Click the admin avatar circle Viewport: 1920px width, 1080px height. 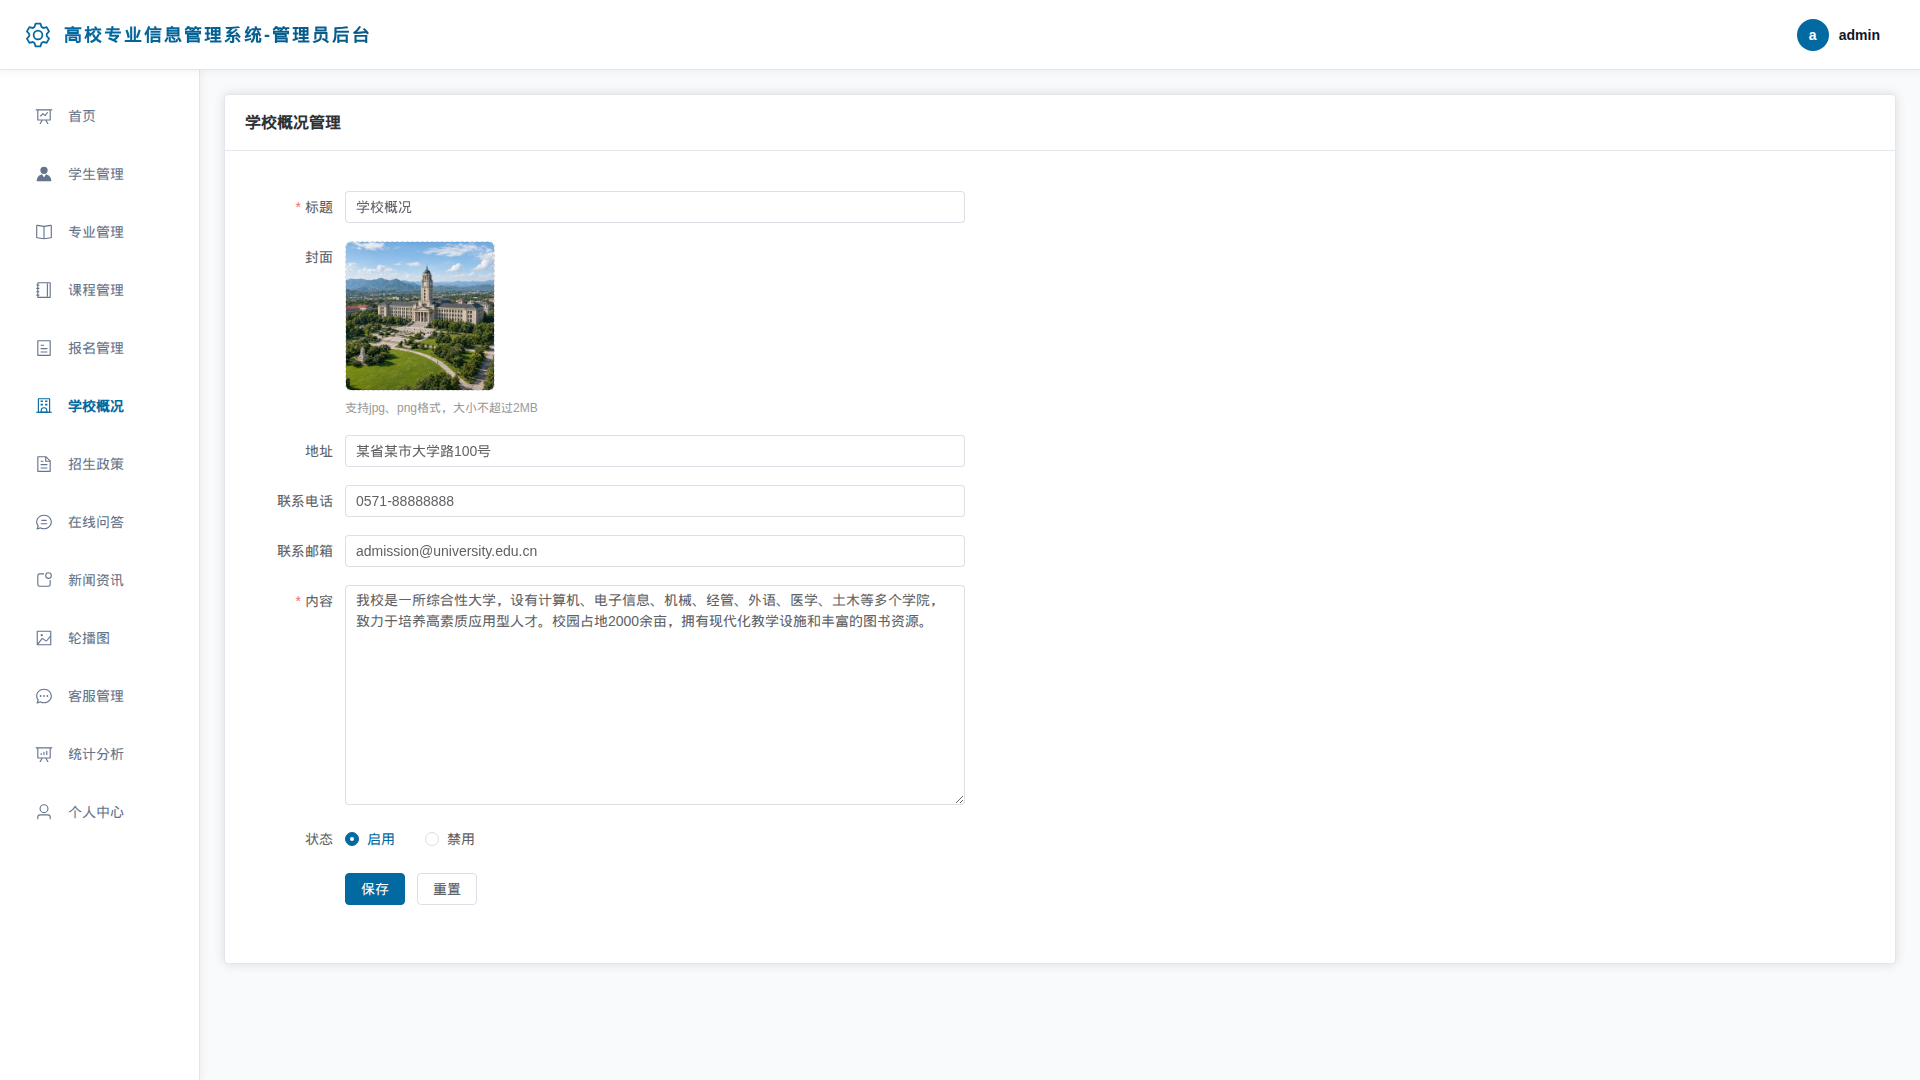(1812, 35)
